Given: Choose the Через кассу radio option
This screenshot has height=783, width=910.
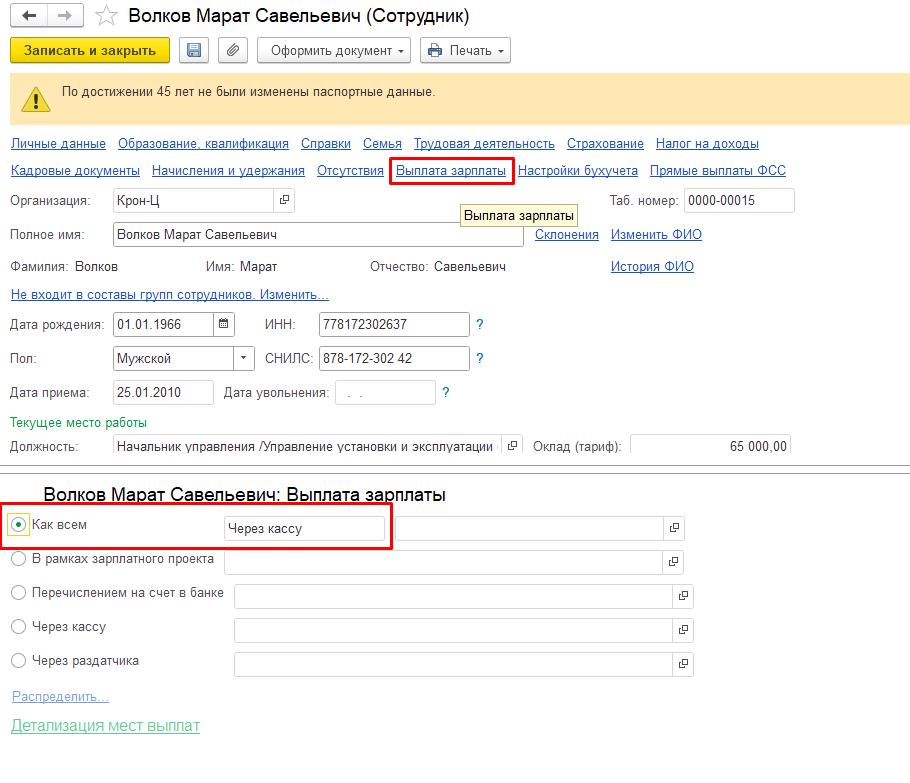Looking at the screenshot, I should 19,627.
